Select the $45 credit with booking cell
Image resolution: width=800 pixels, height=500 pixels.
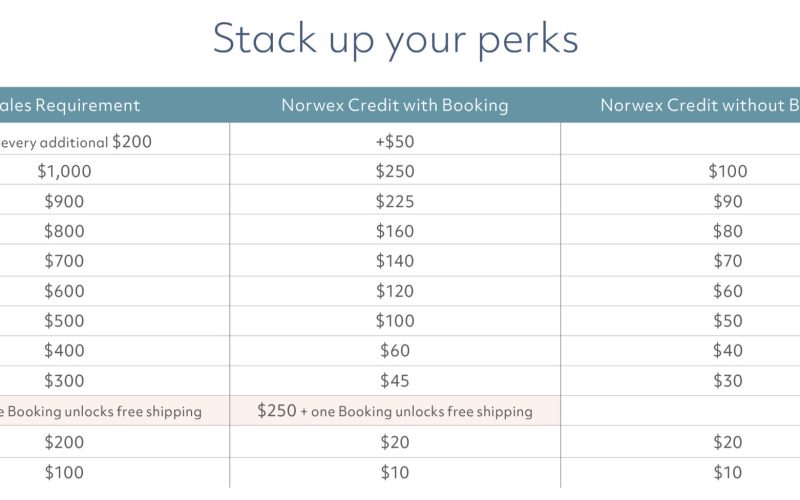394,381
